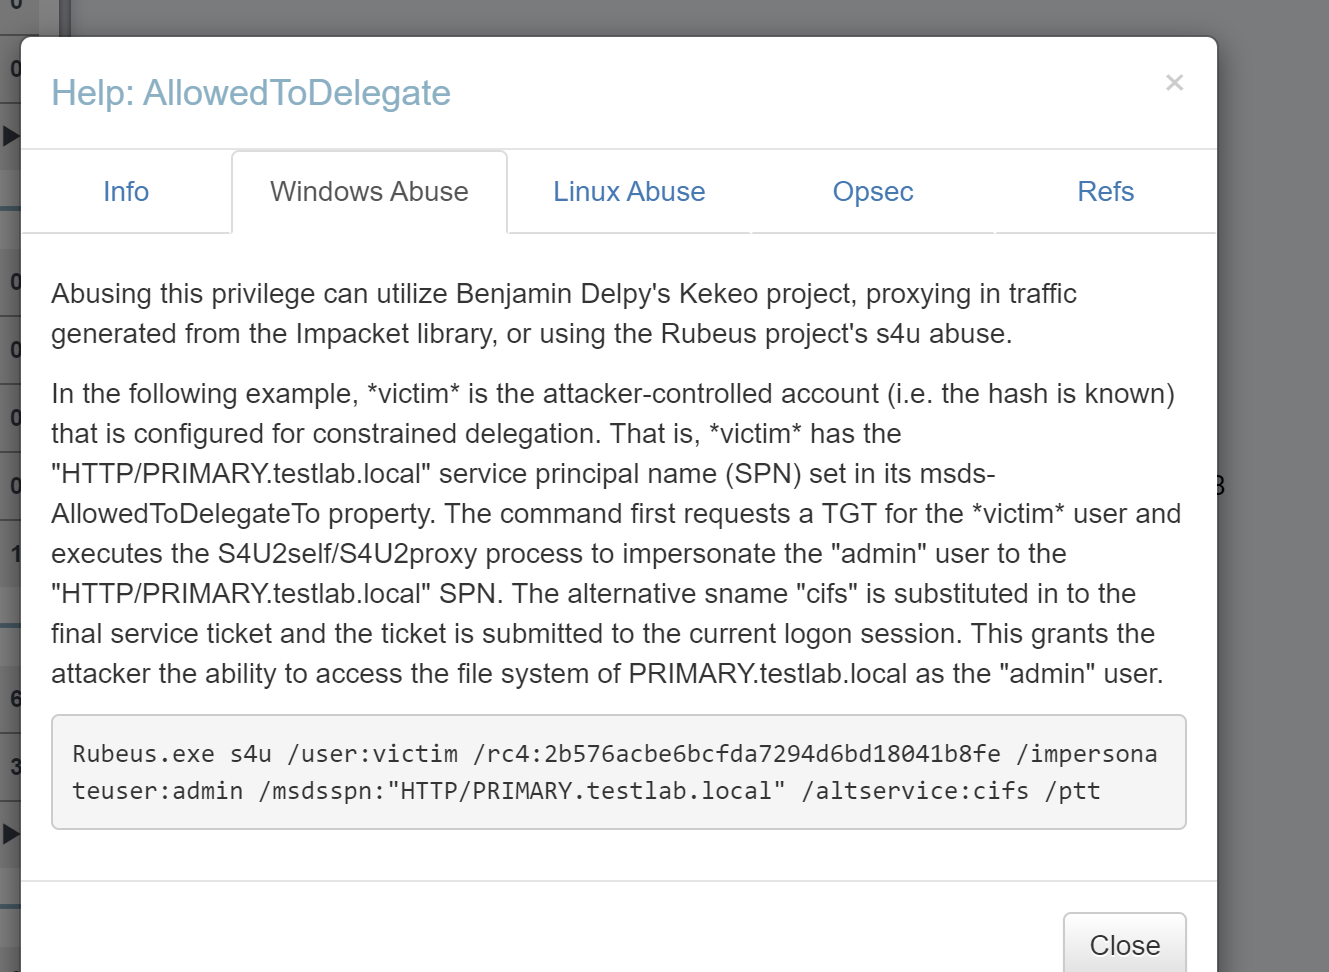Click the paragraph starting "In the following example"
The image size is (1329, 972).
point(616,534)
